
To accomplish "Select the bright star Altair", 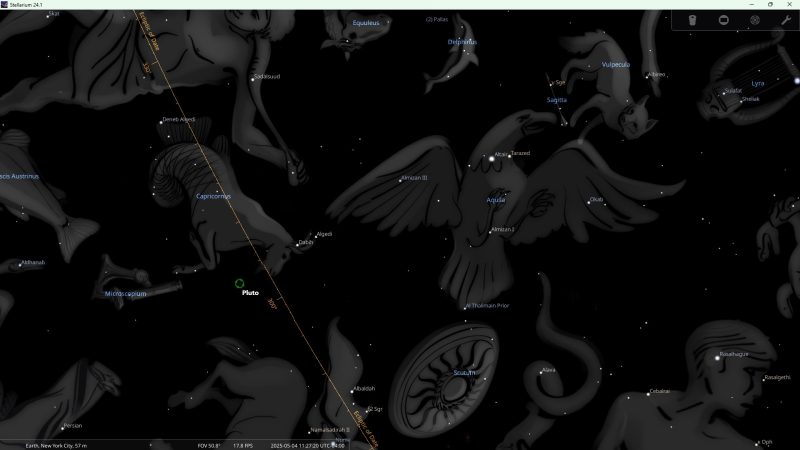I will point(492,159).
